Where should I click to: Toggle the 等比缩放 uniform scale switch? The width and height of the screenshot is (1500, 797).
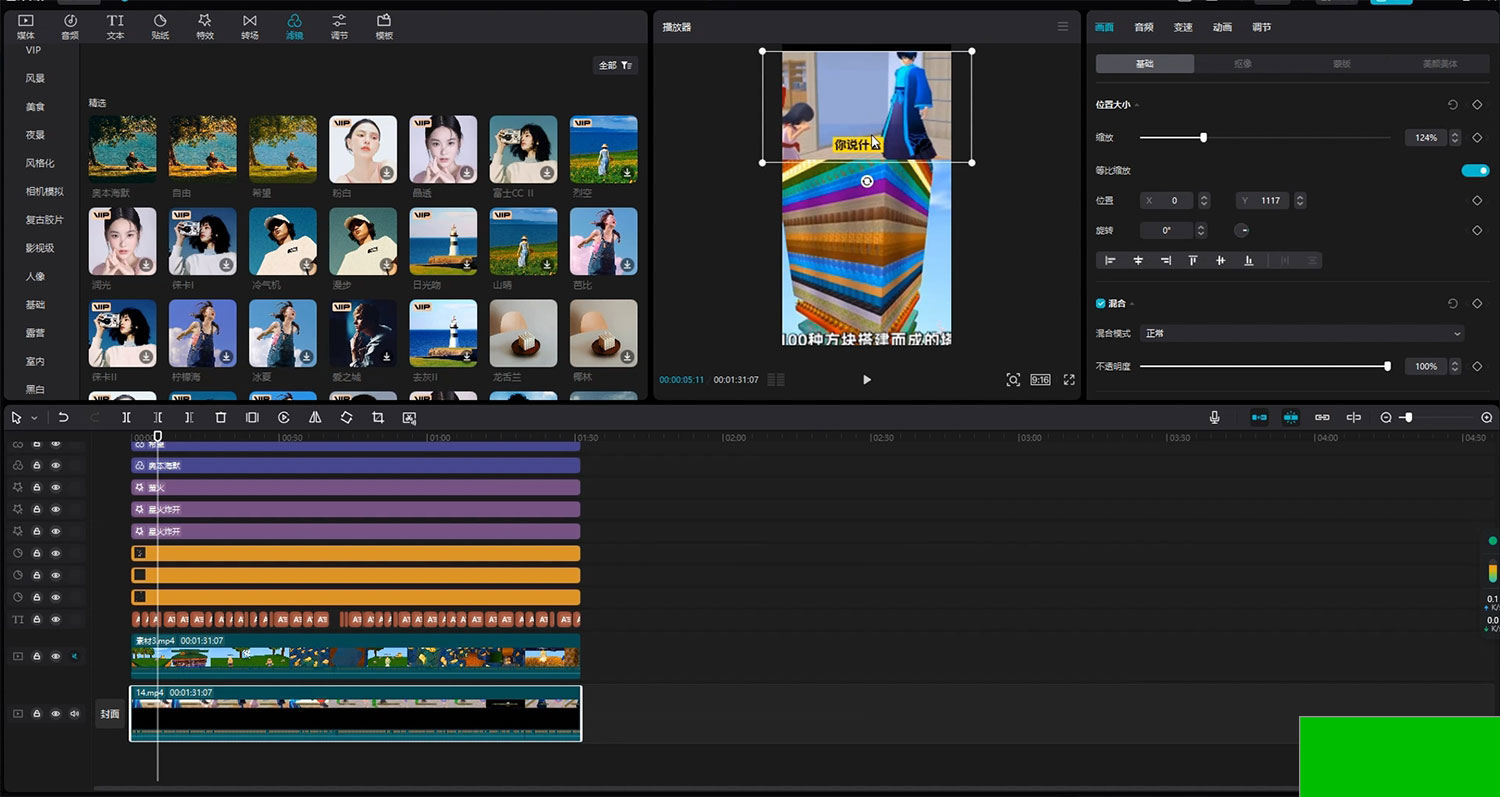(1475, 171)
